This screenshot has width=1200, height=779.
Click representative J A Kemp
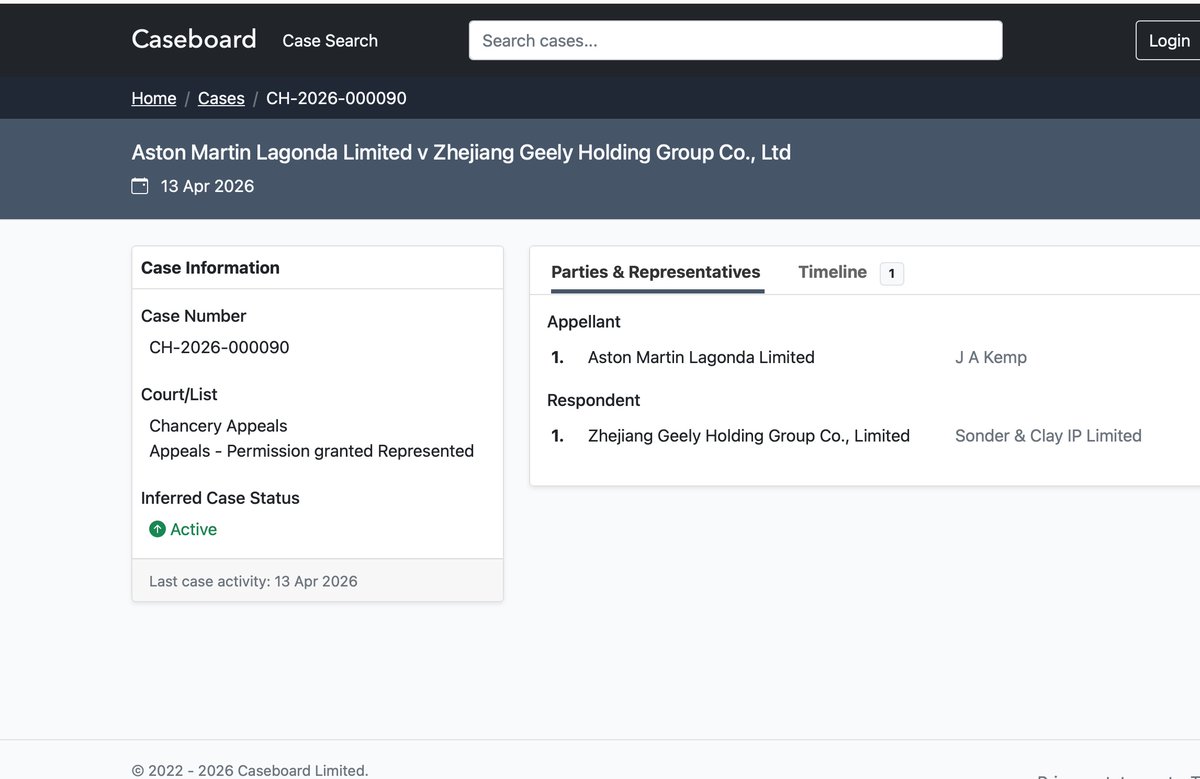(991, 357)
